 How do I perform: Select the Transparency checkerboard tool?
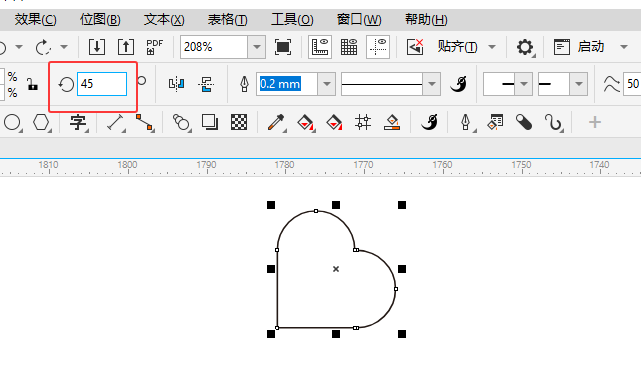point(239,122)
